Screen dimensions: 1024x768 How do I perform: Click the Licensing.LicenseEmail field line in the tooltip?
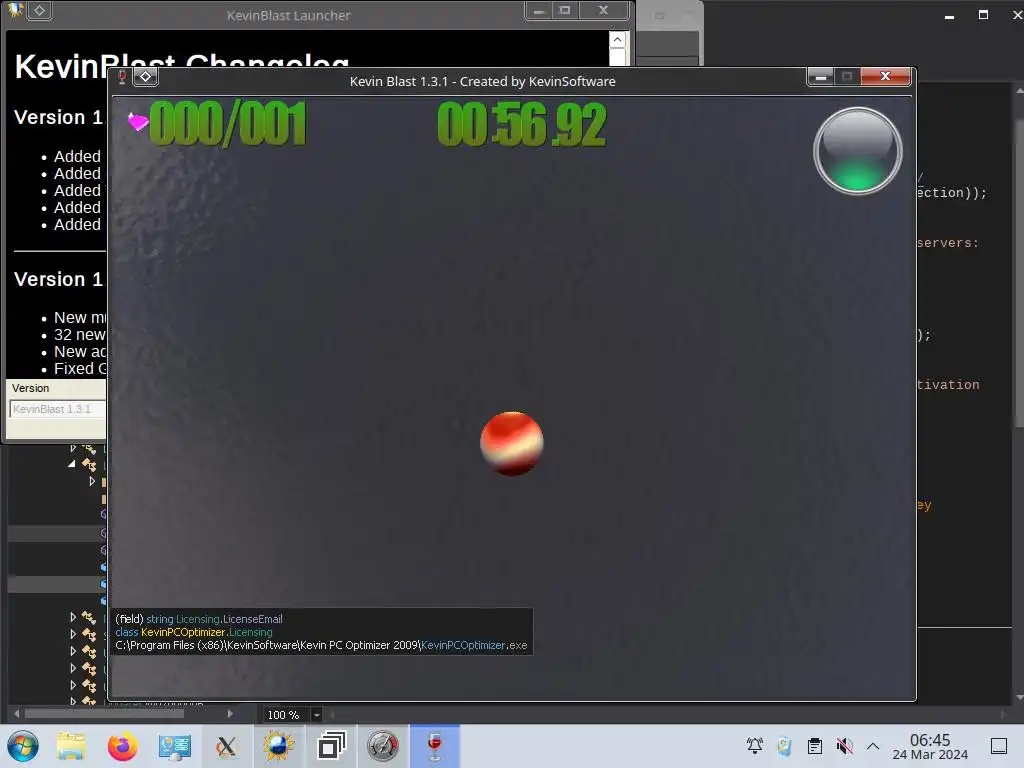pos(199,619)
